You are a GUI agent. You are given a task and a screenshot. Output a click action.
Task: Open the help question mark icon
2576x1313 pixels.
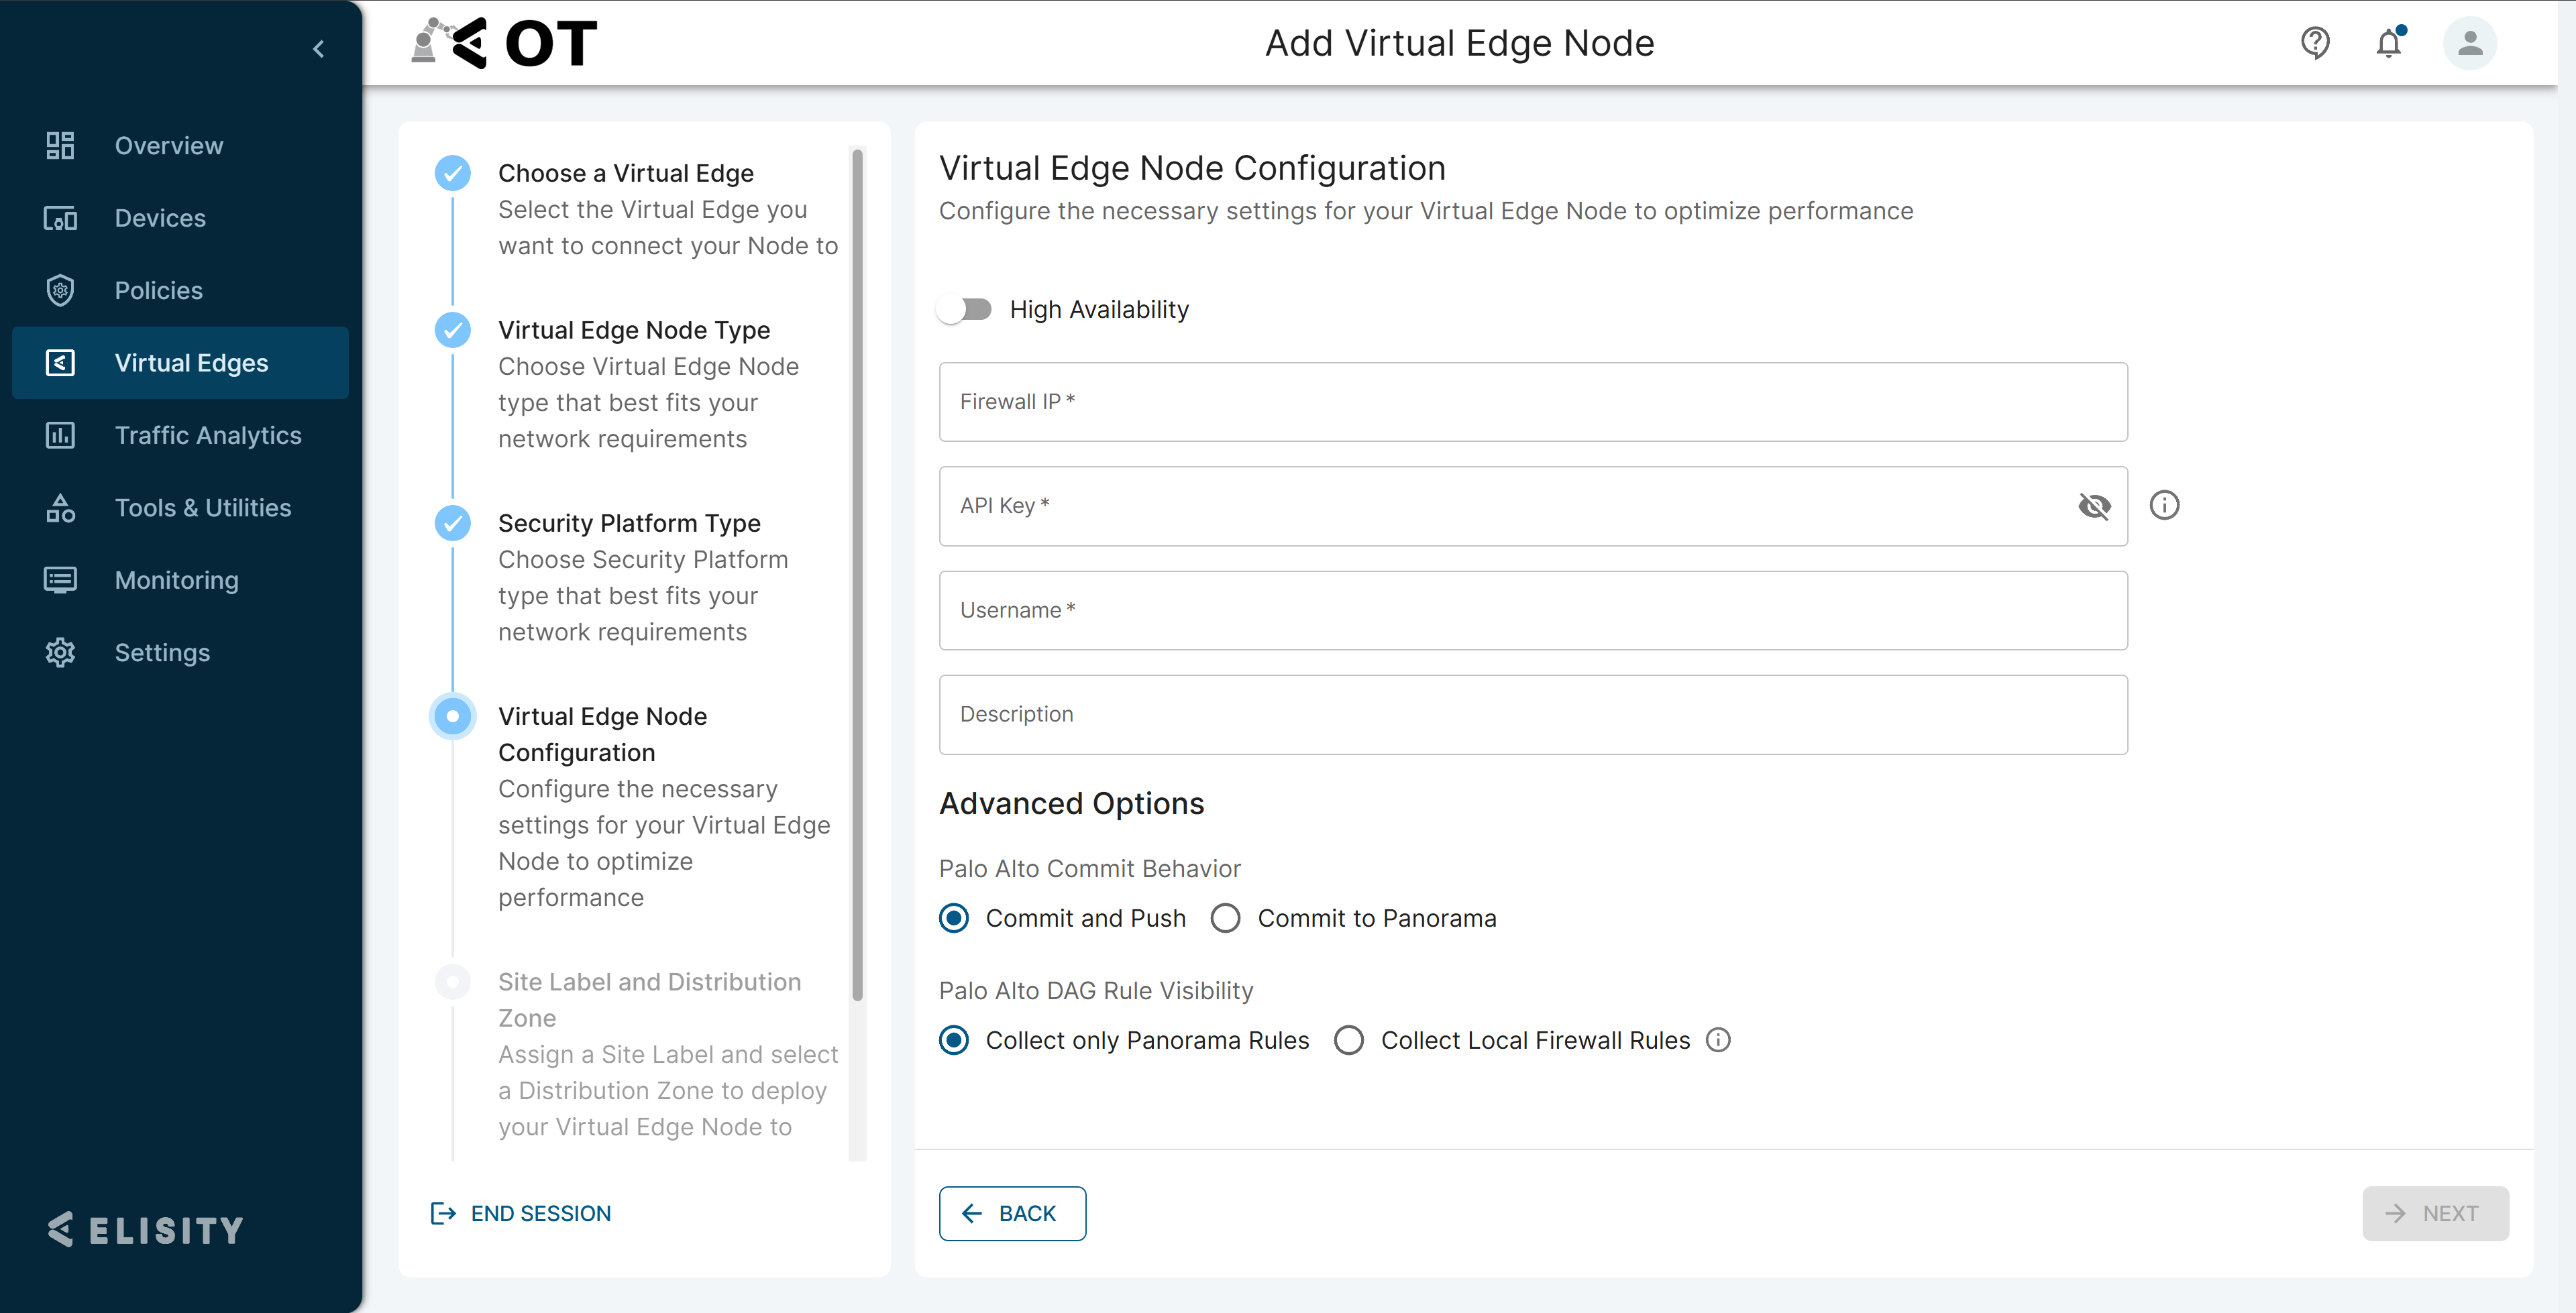click(x=2315, y=43)
